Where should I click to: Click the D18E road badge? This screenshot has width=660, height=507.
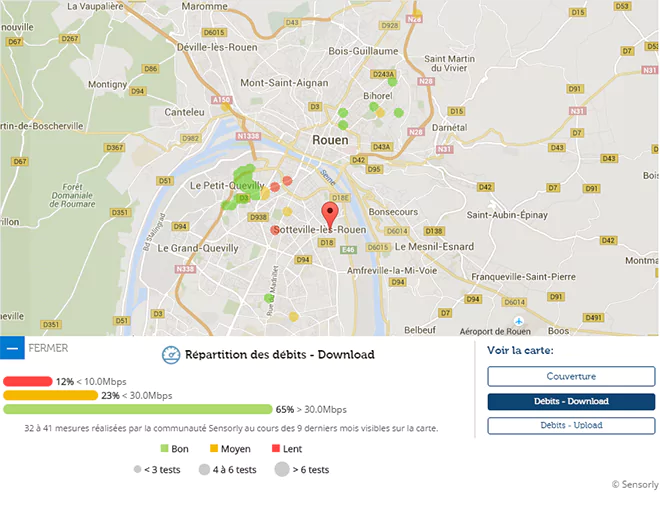tap(340, 198)
